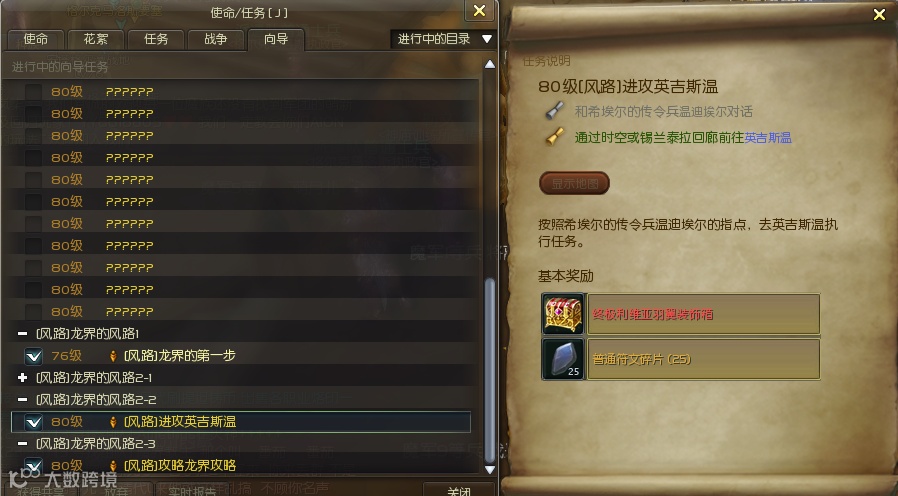Follow the blue 英吉斯温 link
The width and height of the screenshot is (898, 496).
coord(768,137)
